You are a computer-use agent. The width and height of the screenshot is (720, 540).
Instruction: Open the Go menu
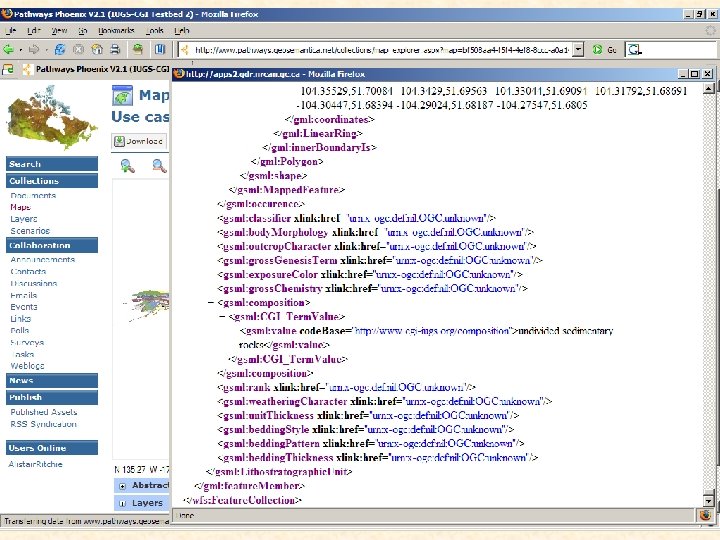click(x=83, y=31)
